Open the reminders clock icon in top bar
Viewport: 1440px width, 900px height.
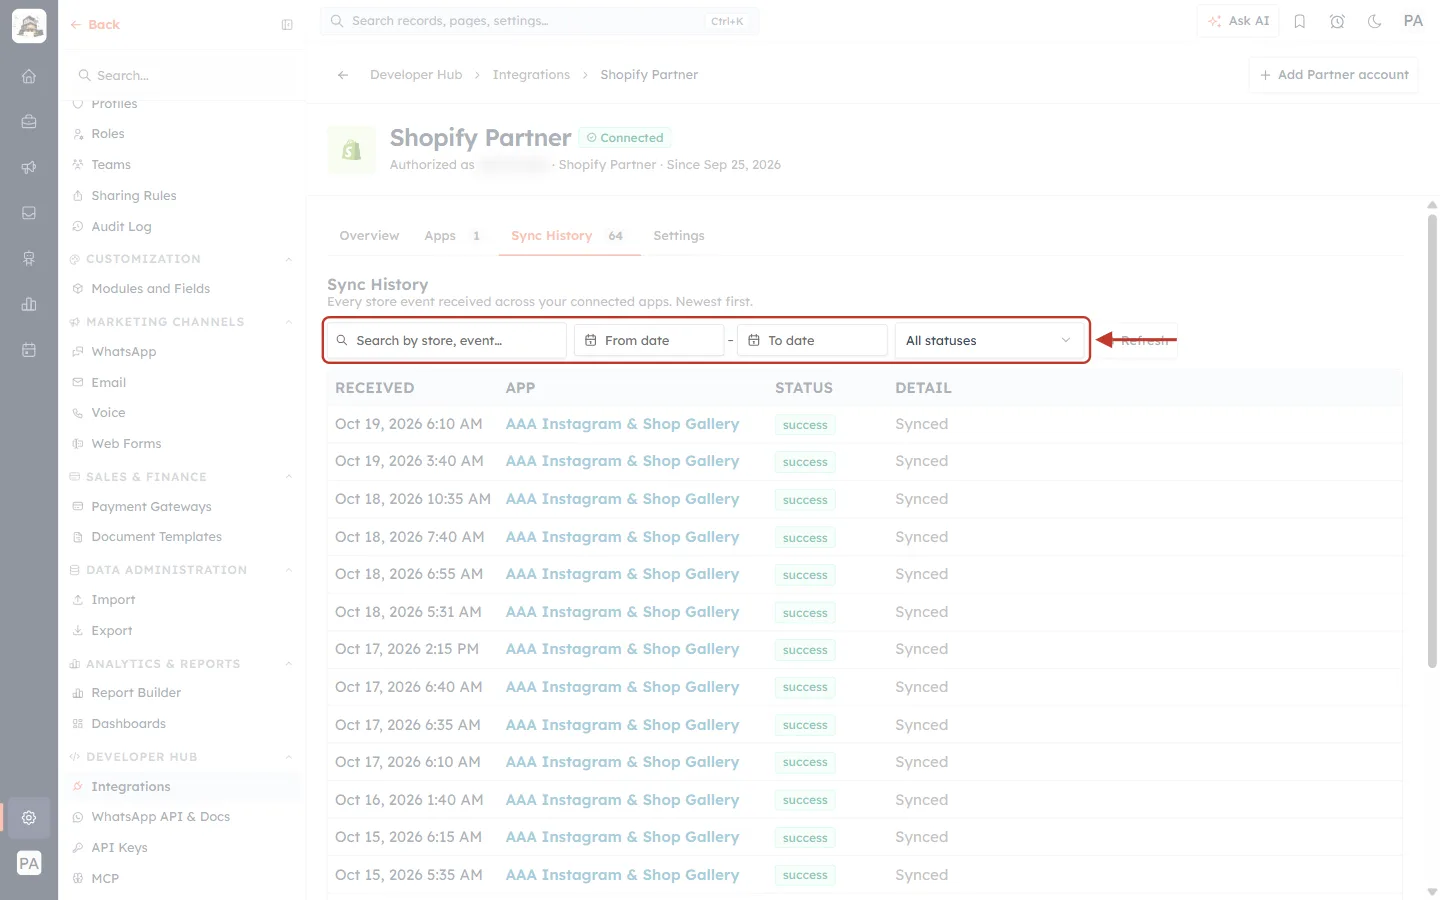coord(1337,21)
